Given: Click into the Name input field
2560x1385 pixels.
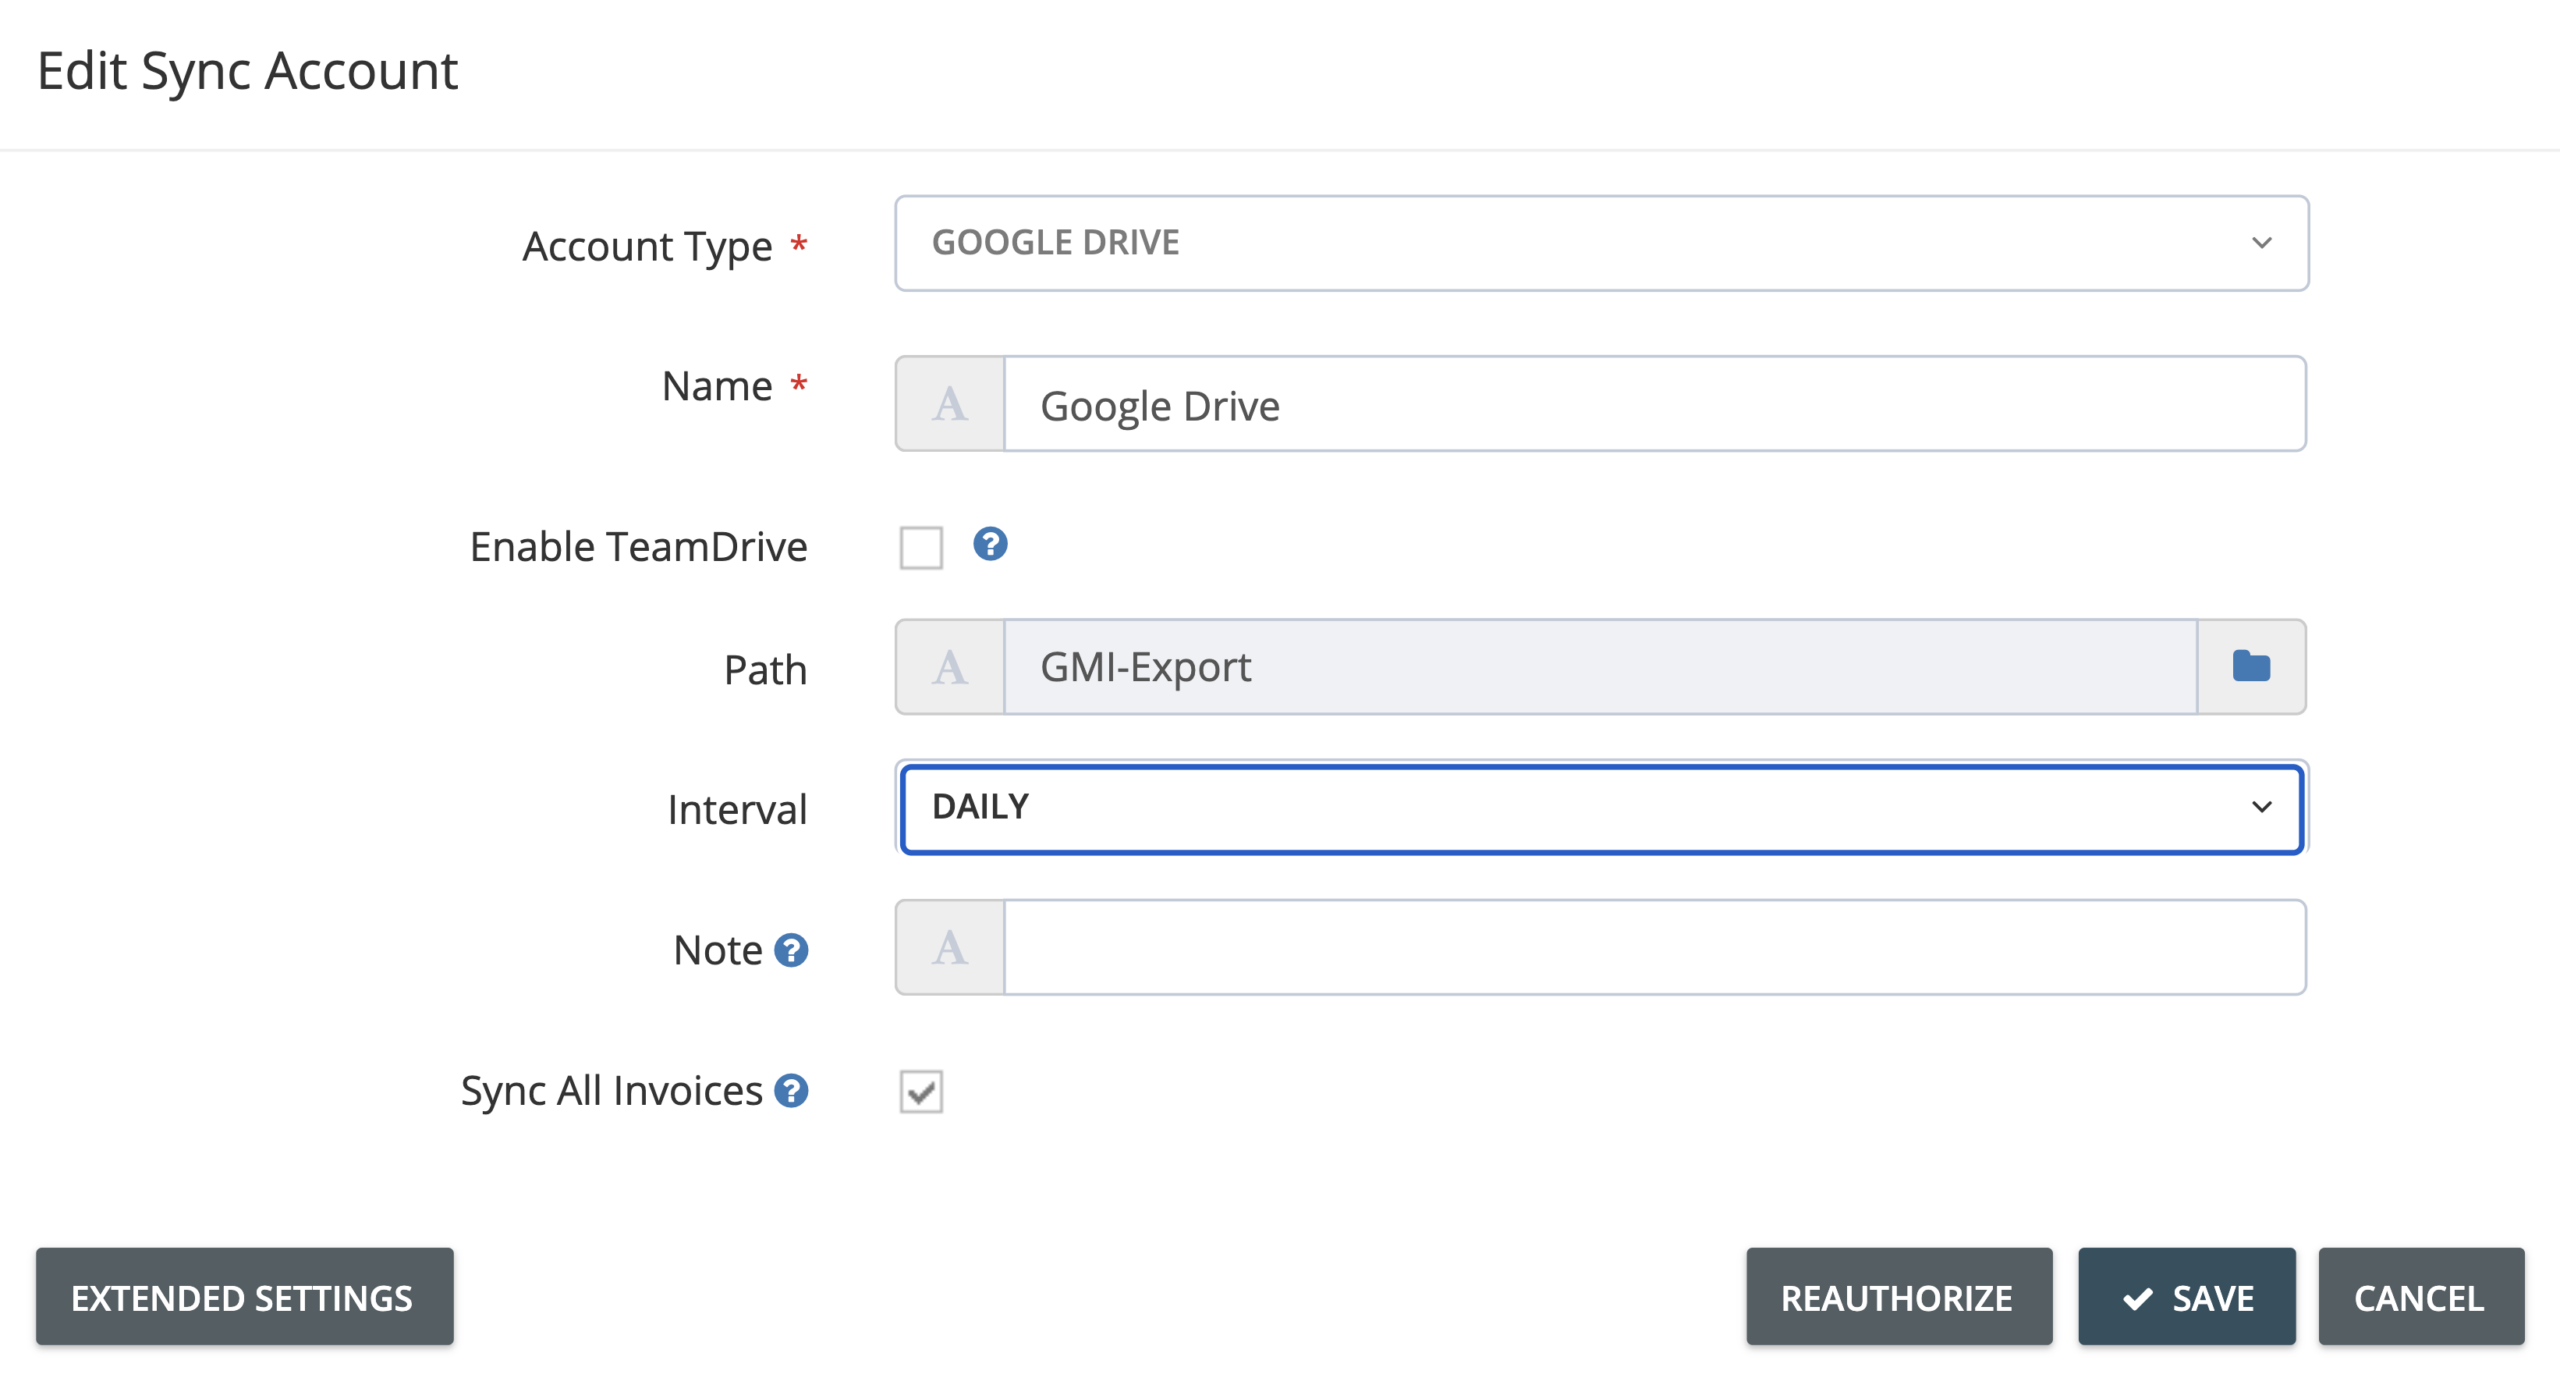Looking at the screenshot, I should tap(1654, 404).
